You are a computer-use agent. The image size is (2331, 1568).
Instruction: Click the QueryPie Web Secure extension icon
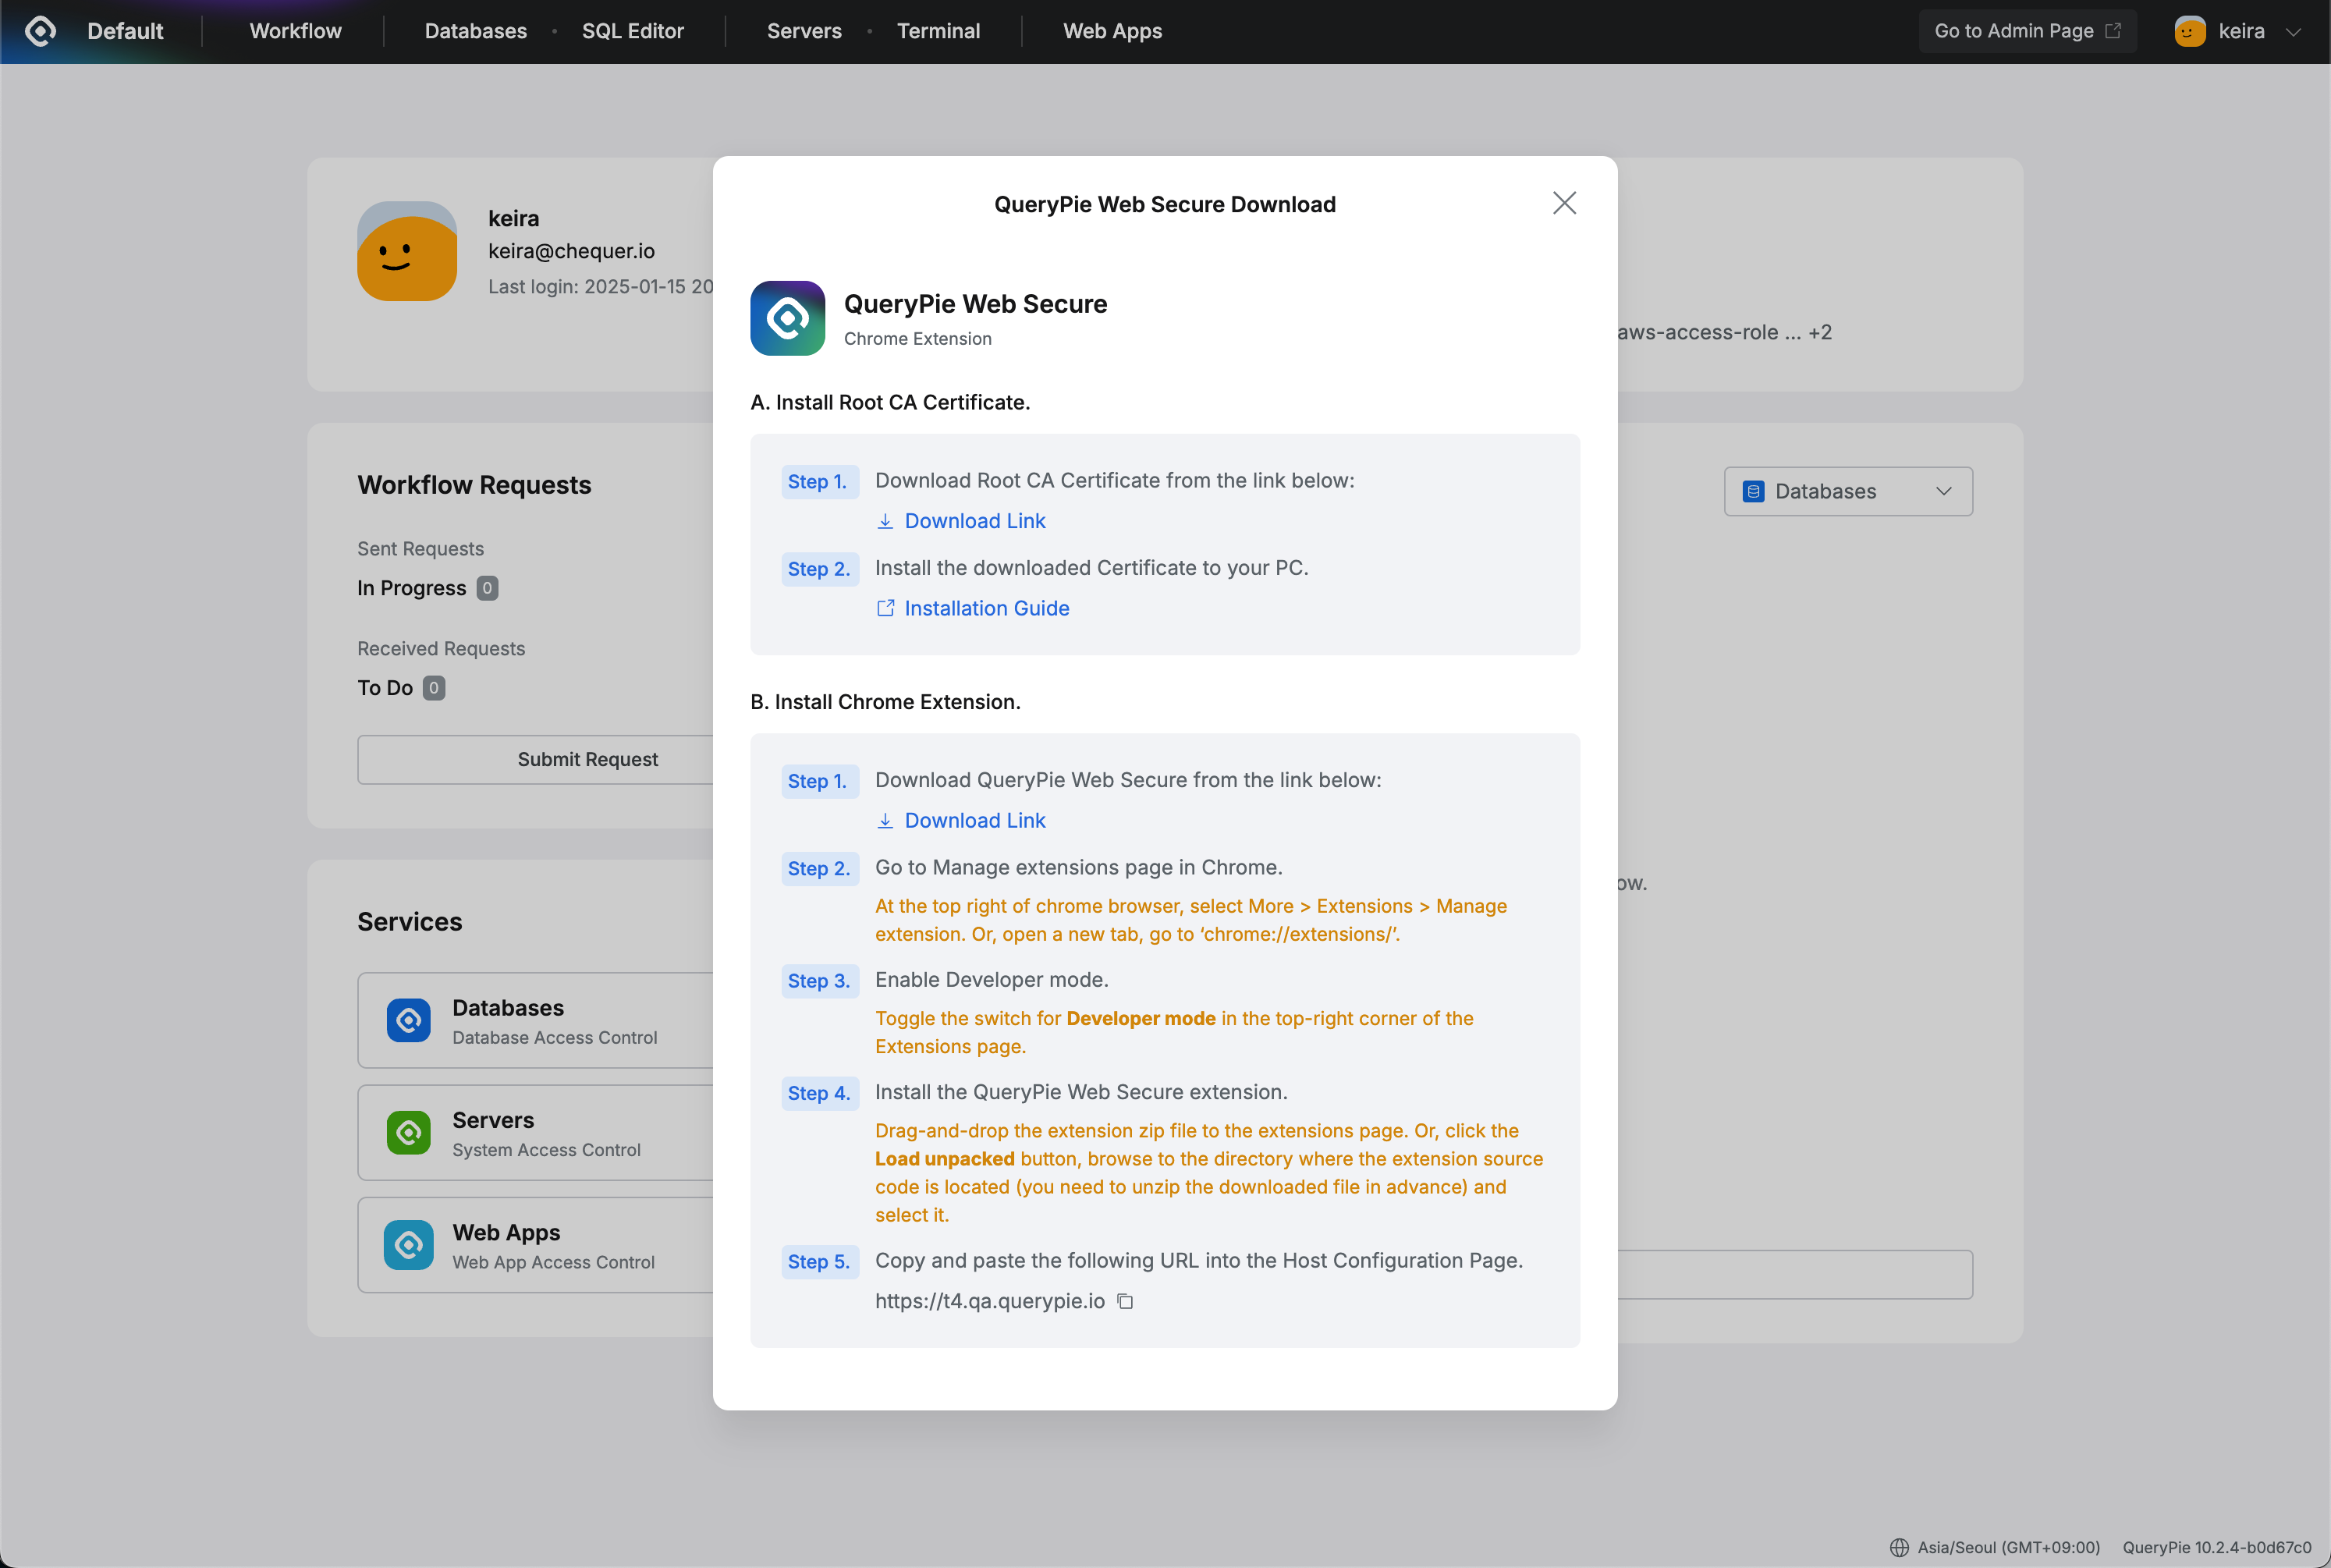(787, 318)
